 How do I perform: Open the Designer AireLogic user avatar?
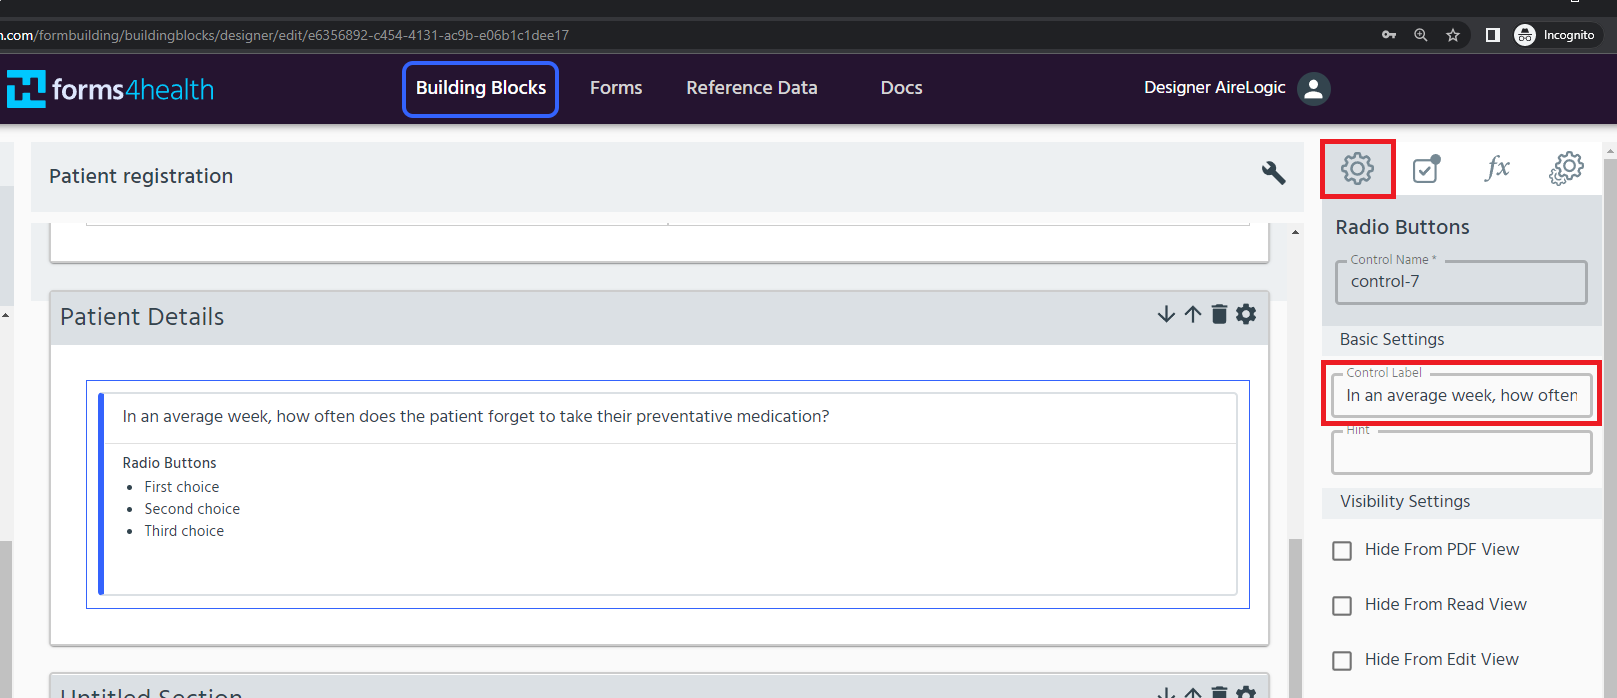click(x=1313, y=88)
